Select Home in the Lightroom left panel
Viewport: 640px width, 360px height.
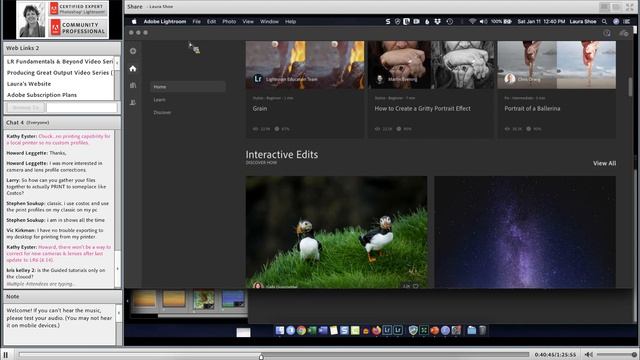click(188, 87)
